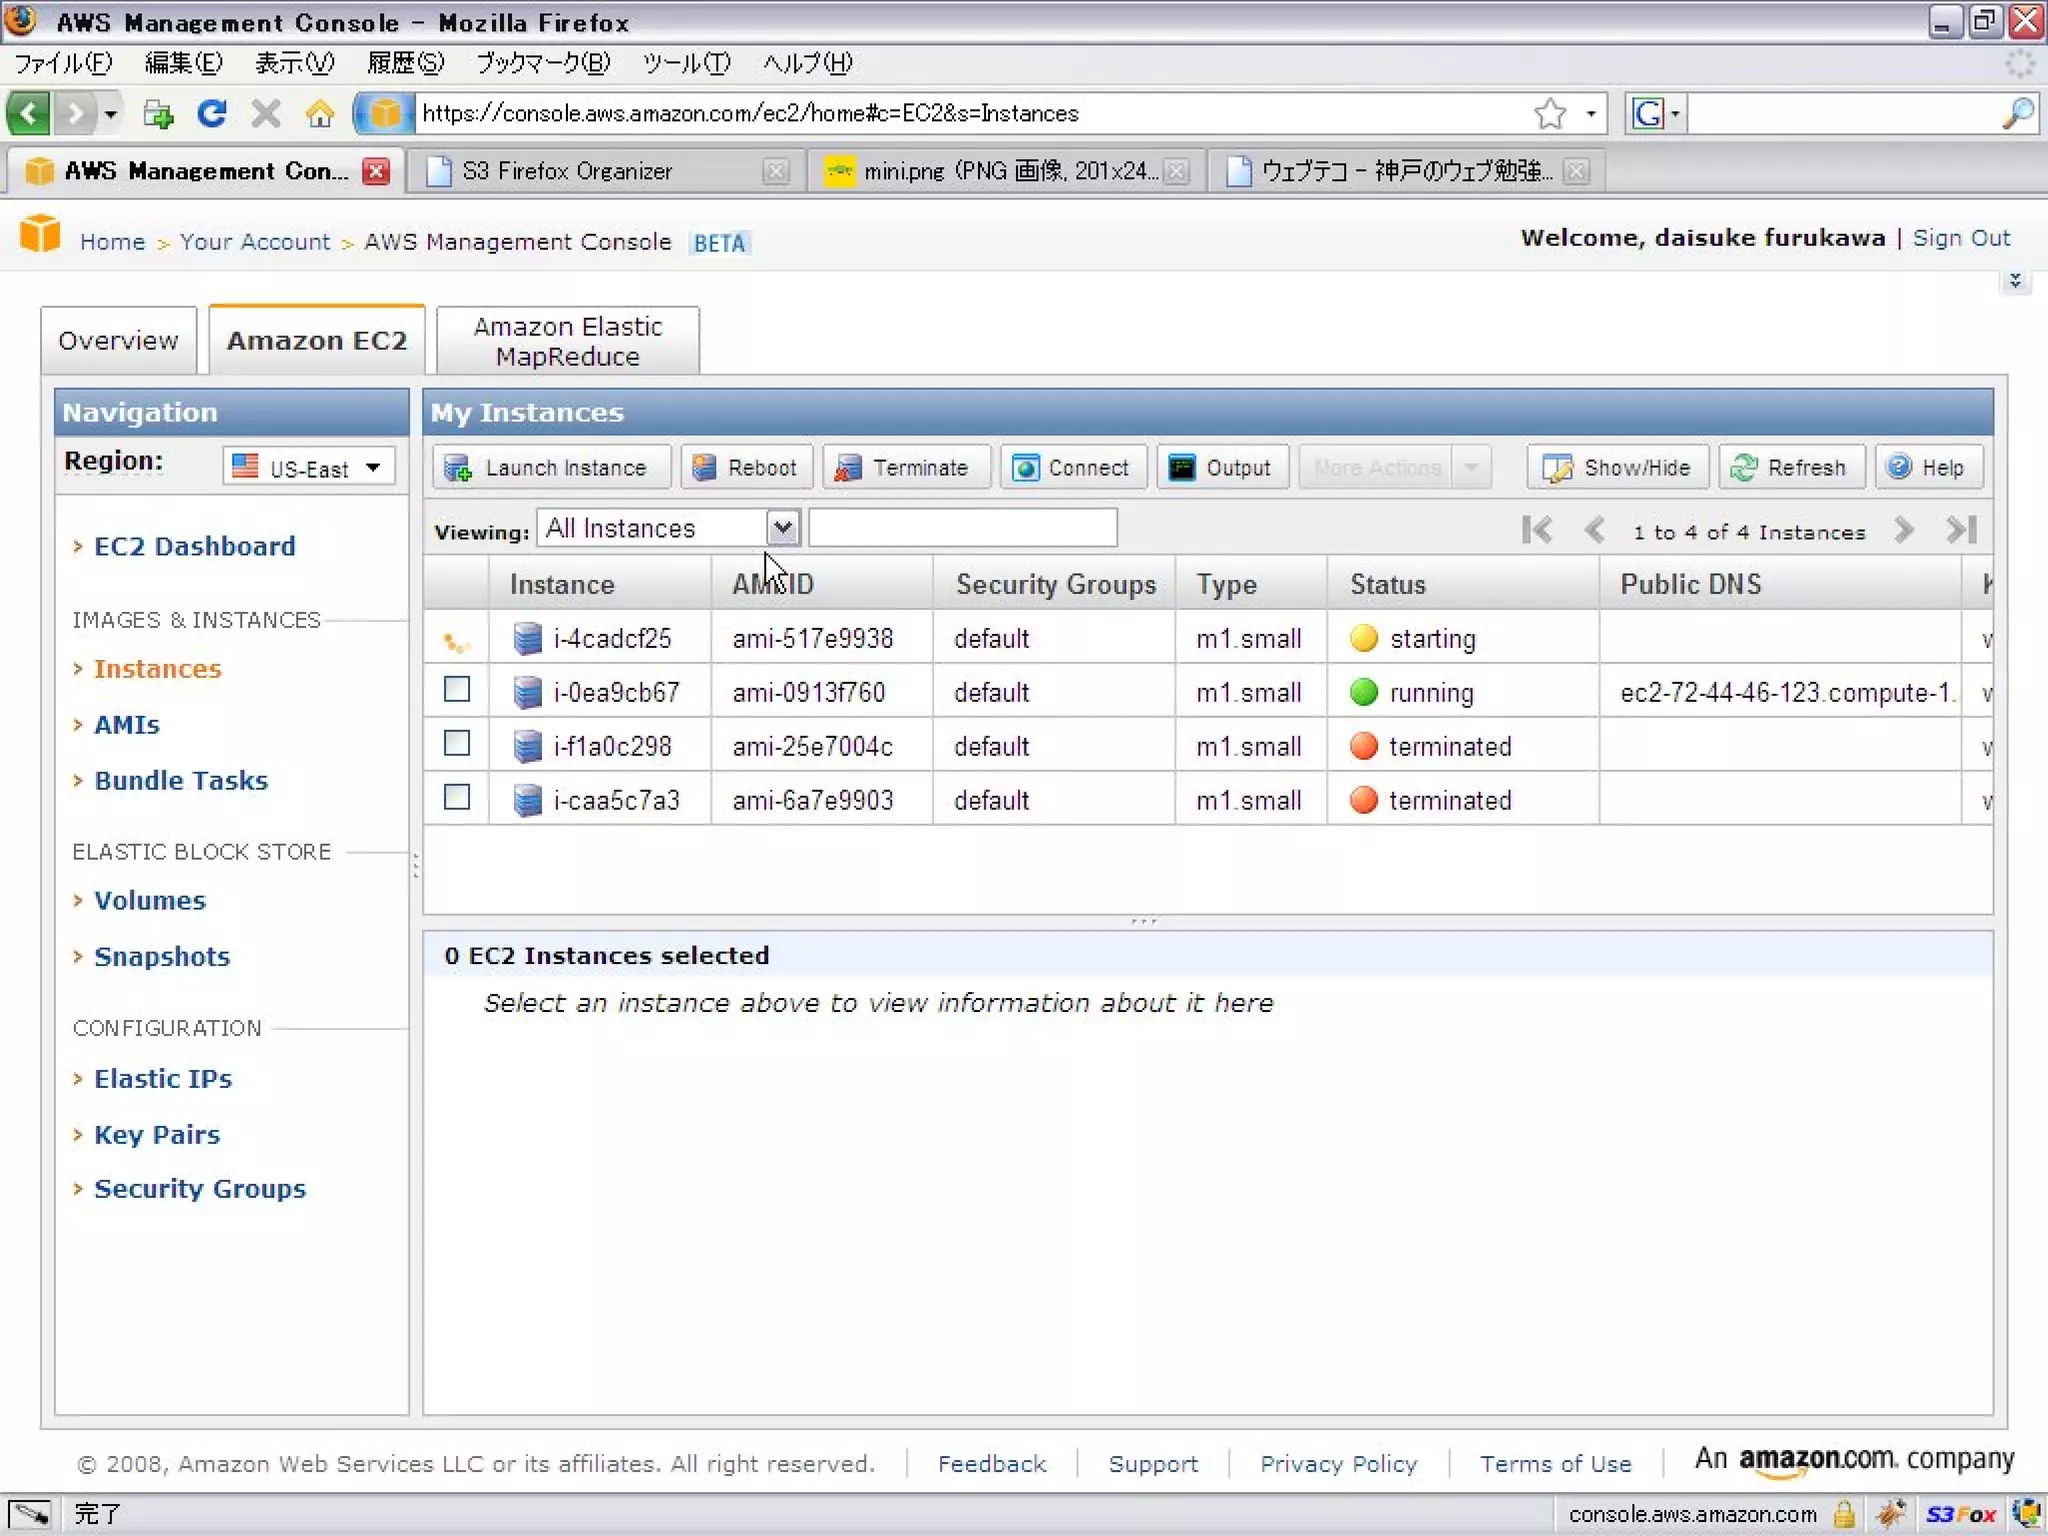Open the AMIs navigation link
The image size is (2048, 1536).
(x=127, y=724)
